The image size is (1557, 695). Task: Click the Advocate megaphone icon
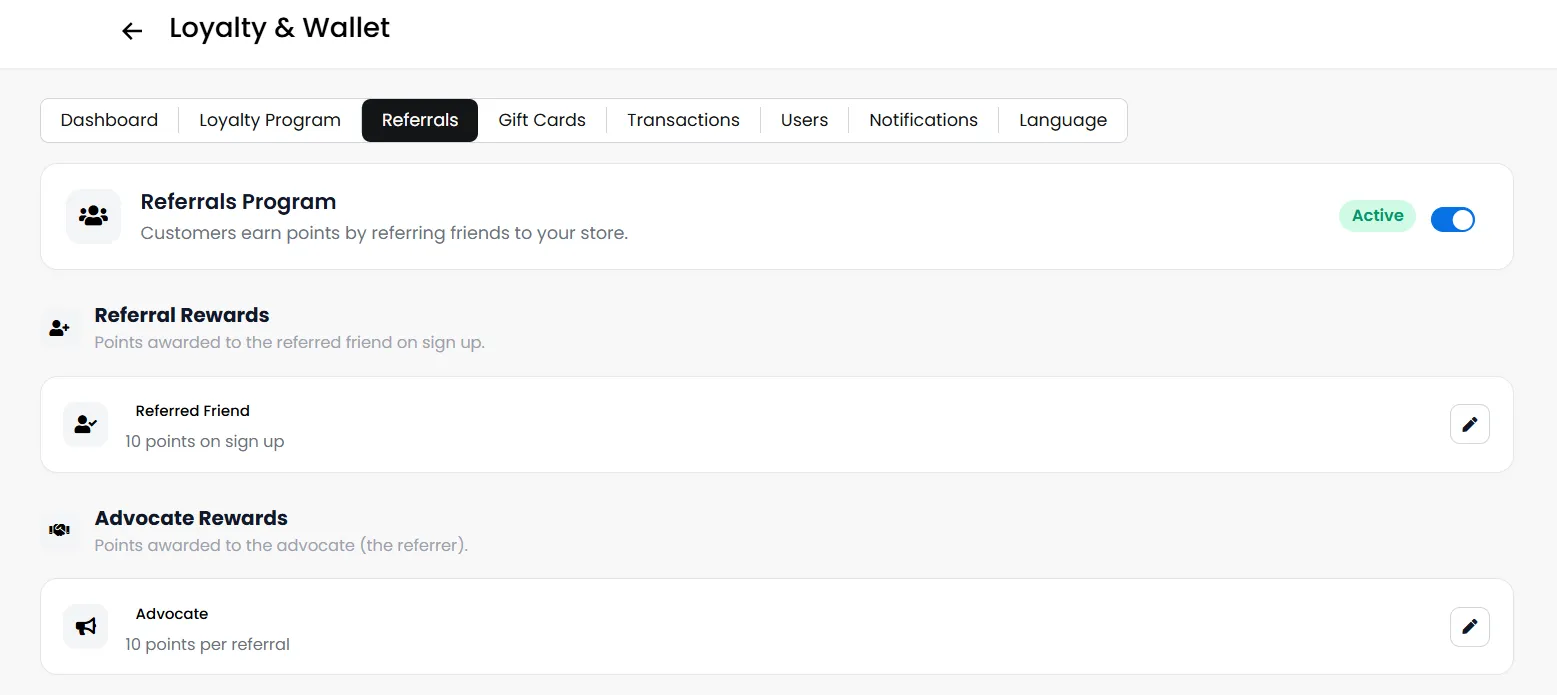point(86,627)
